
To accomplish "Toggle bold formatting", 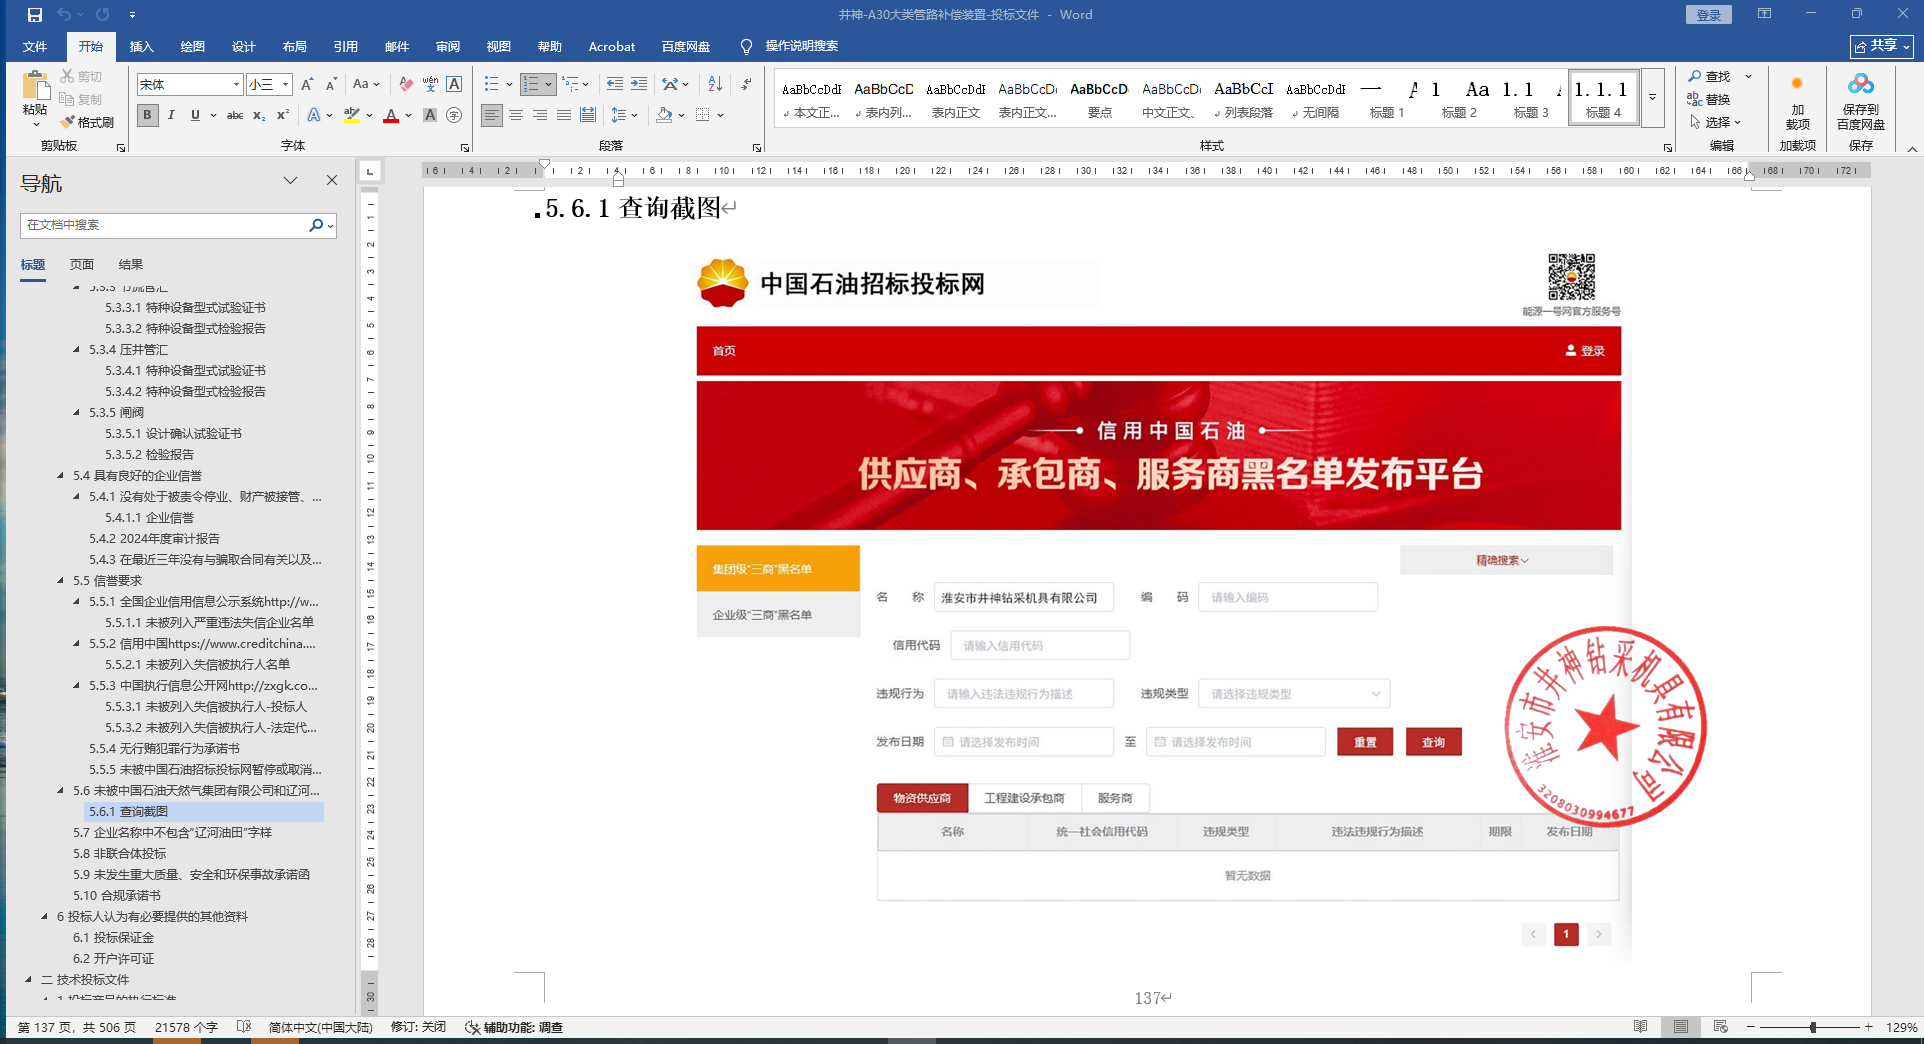I will click(x=147, y=115).
